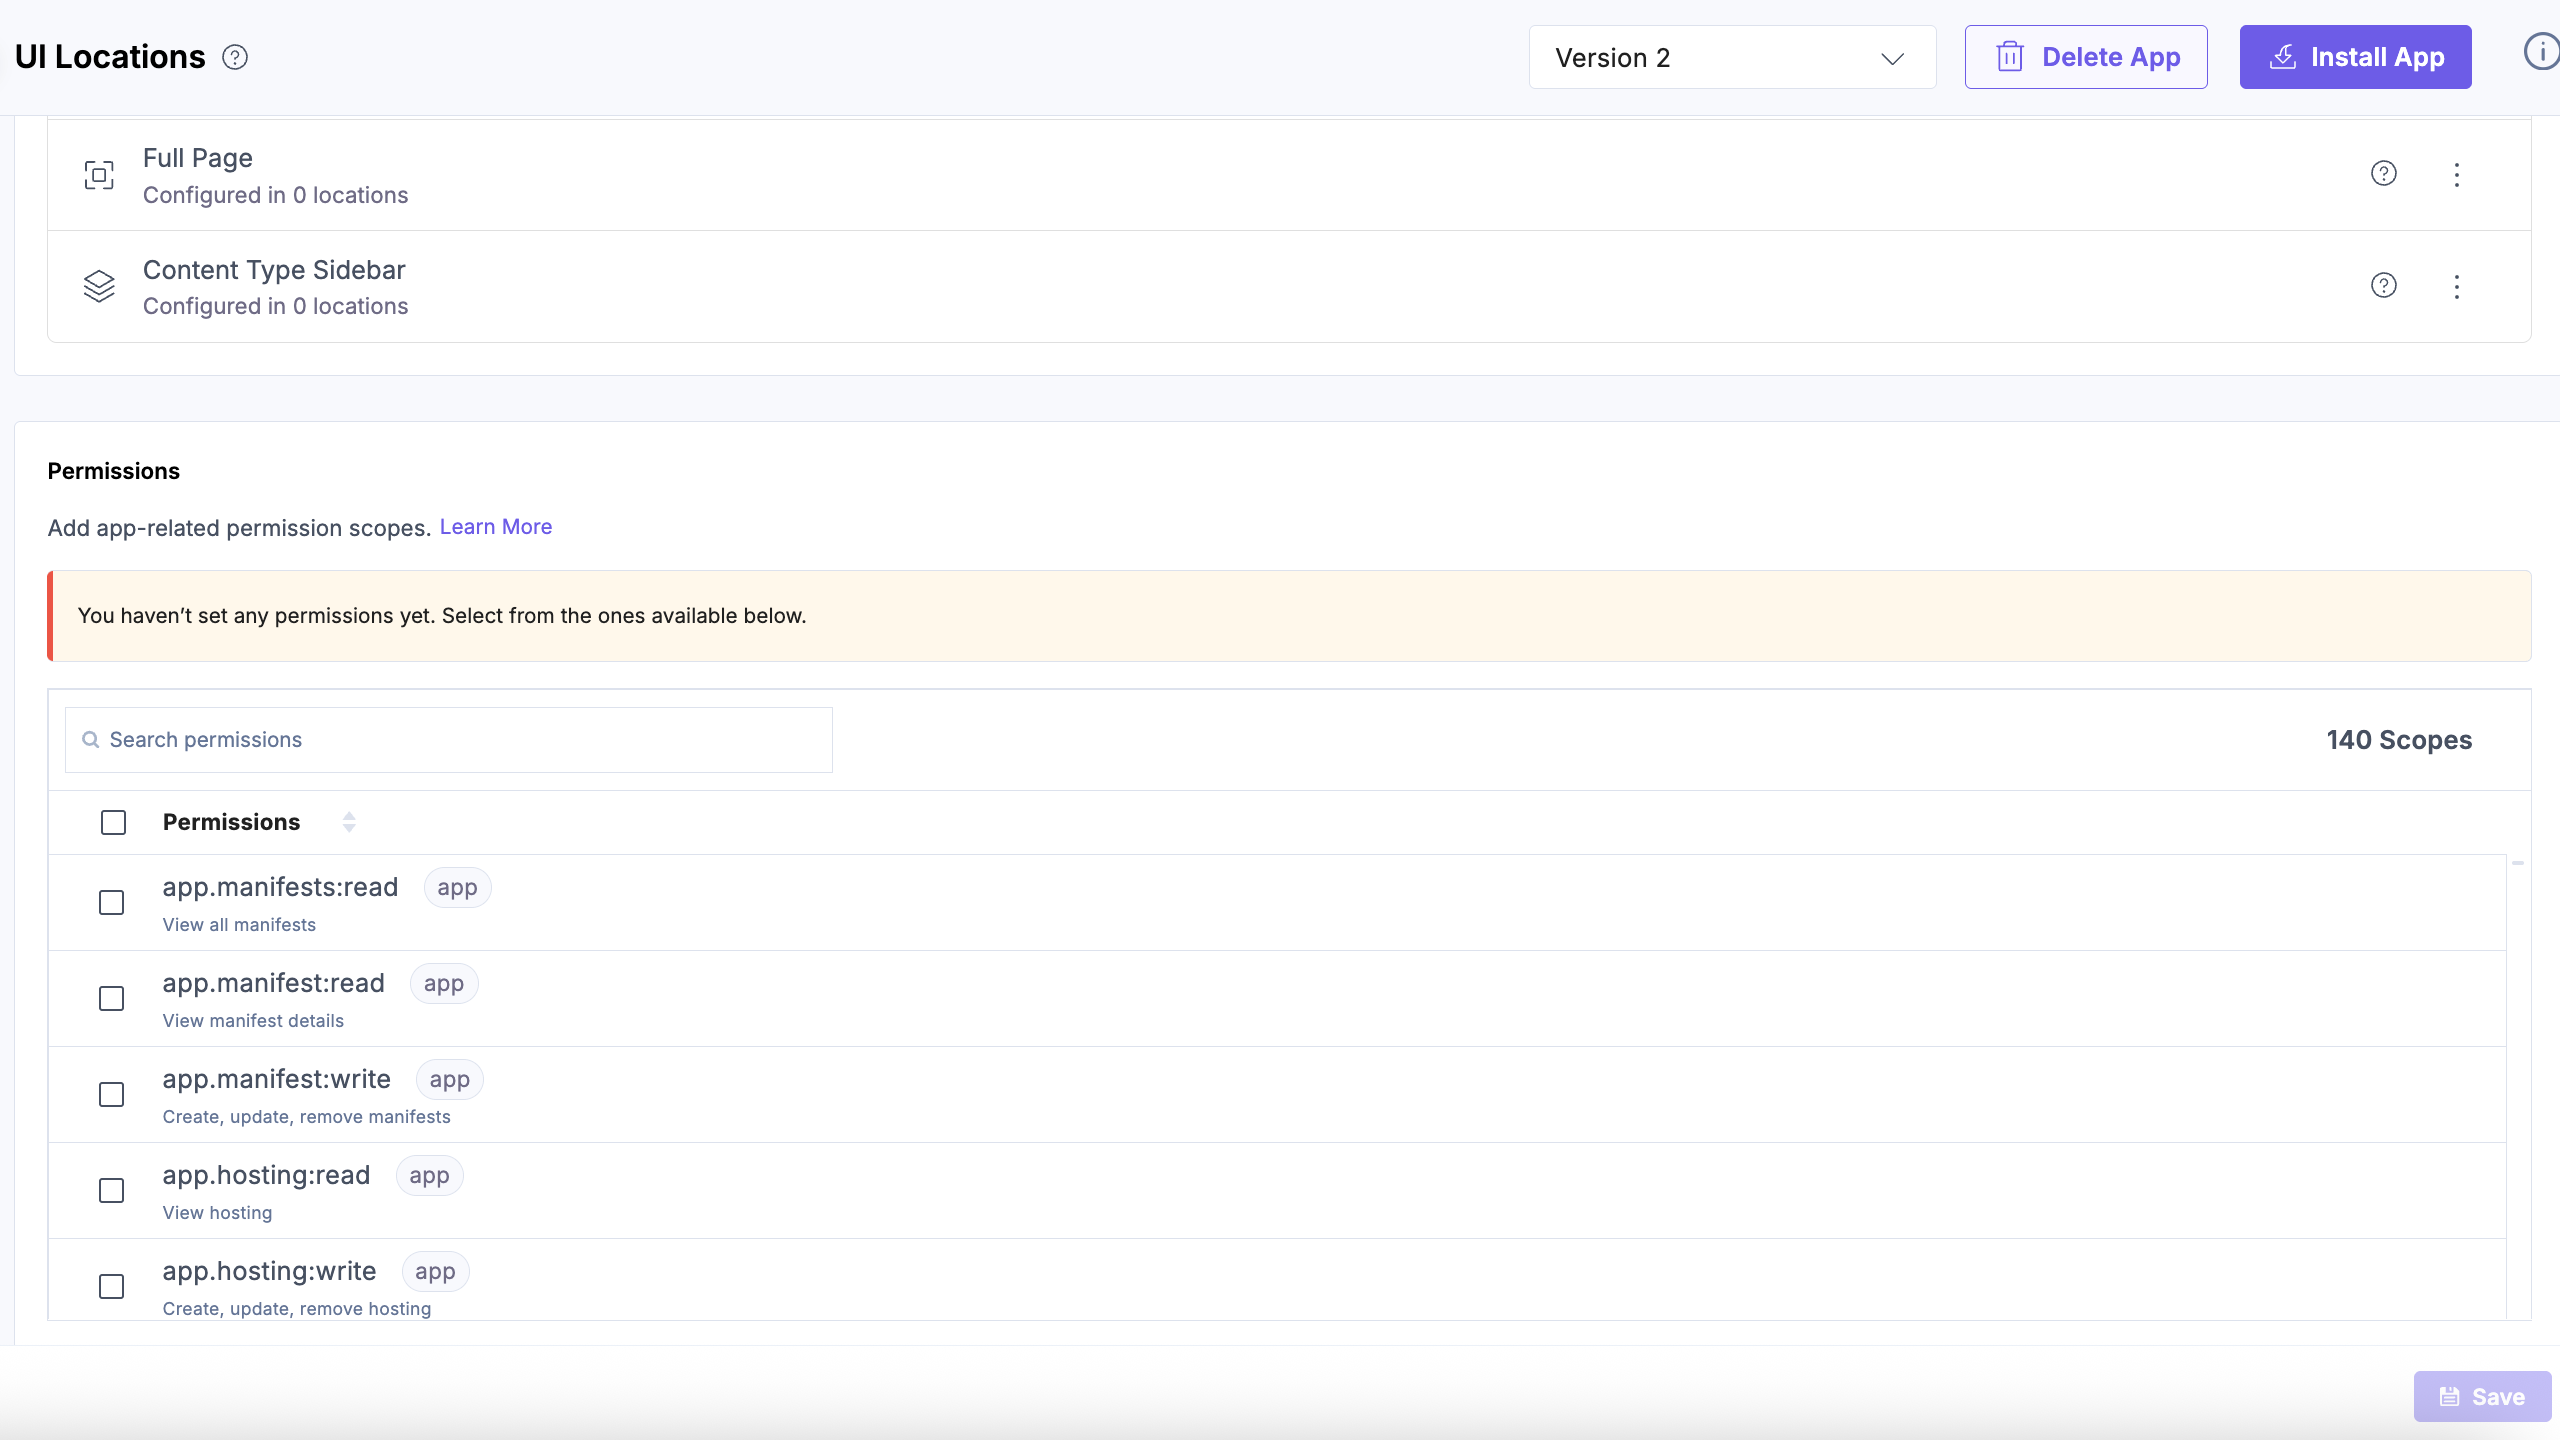
Task: Open help for Content Type Sidebar
Action: click(x=2384, y=285)
